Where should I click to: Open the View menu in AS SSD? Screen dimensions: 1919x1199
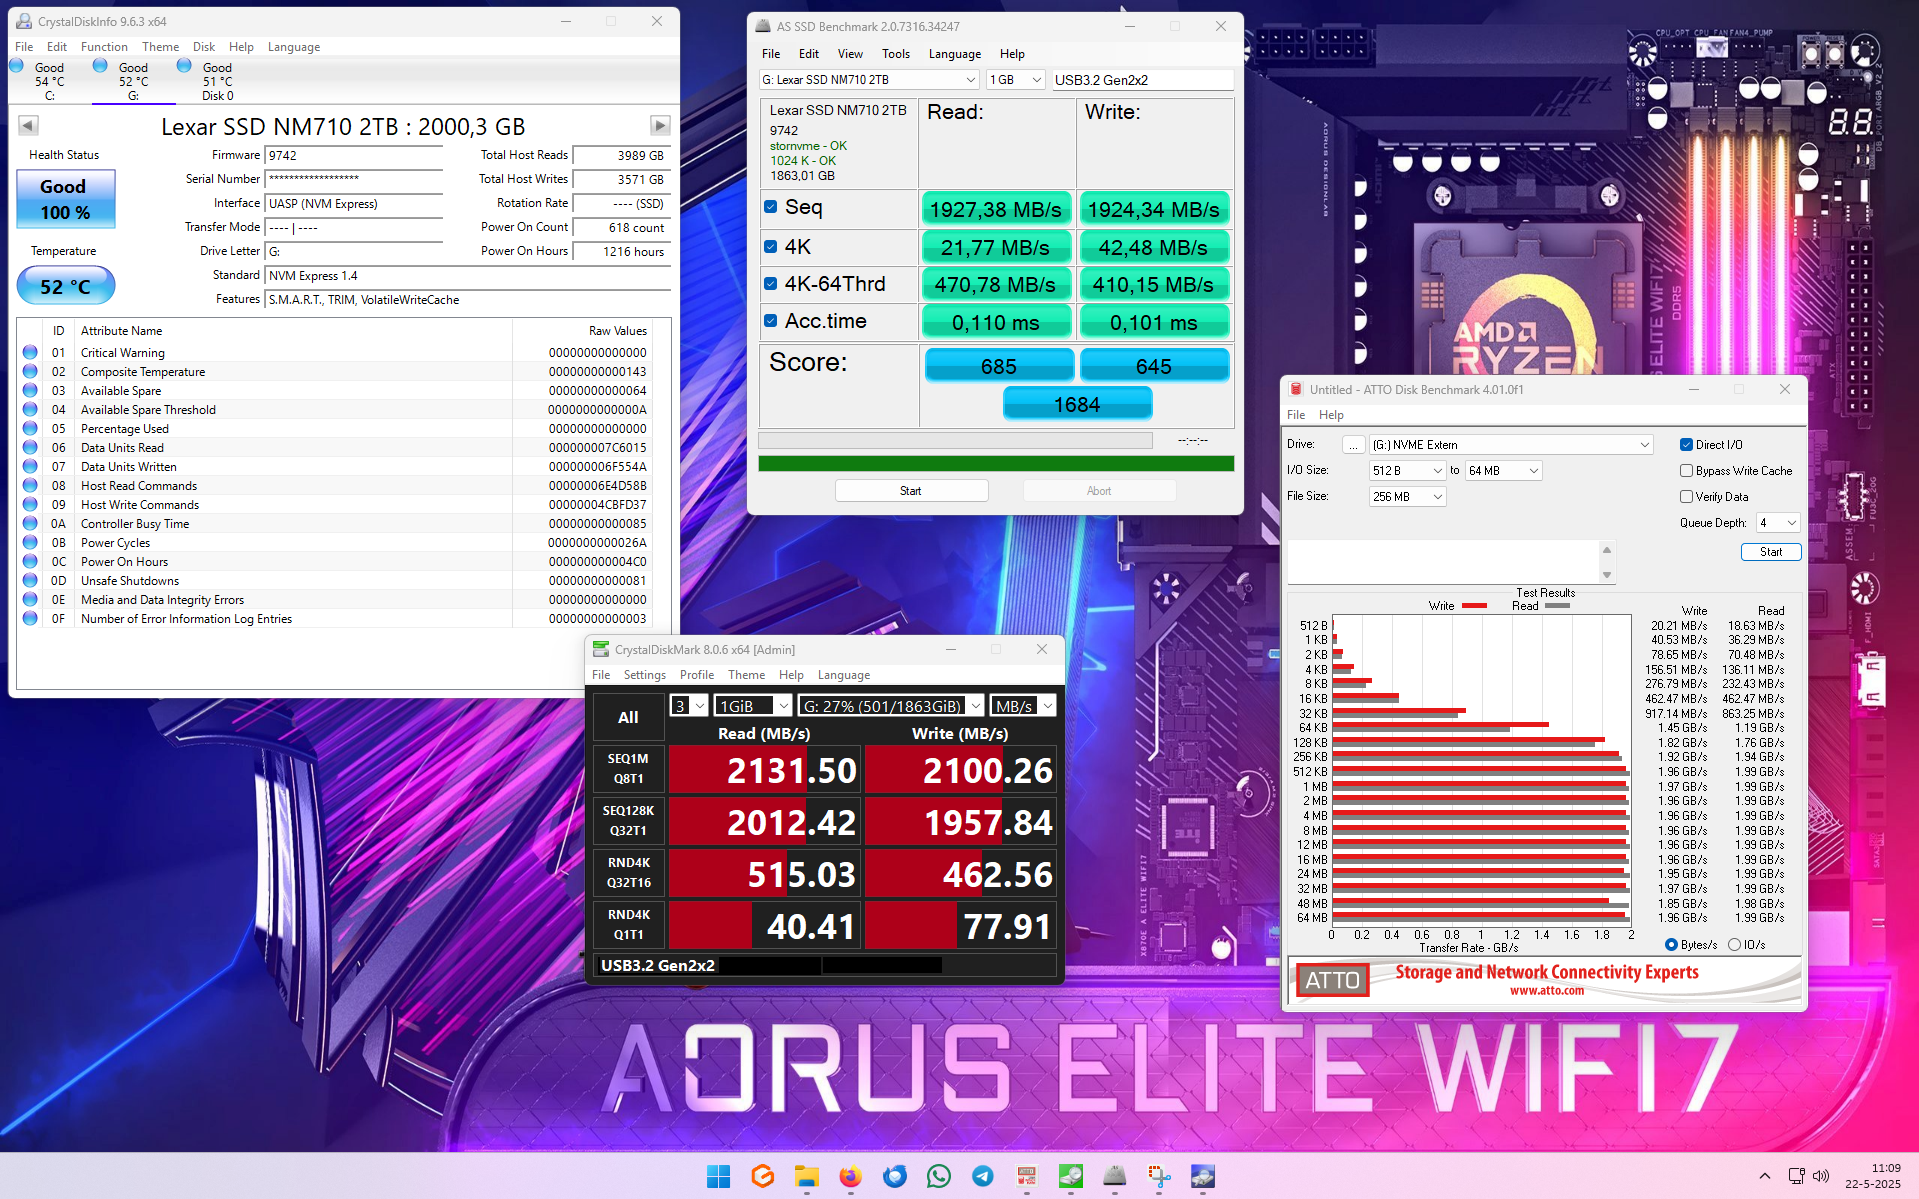tap(850, 54)
